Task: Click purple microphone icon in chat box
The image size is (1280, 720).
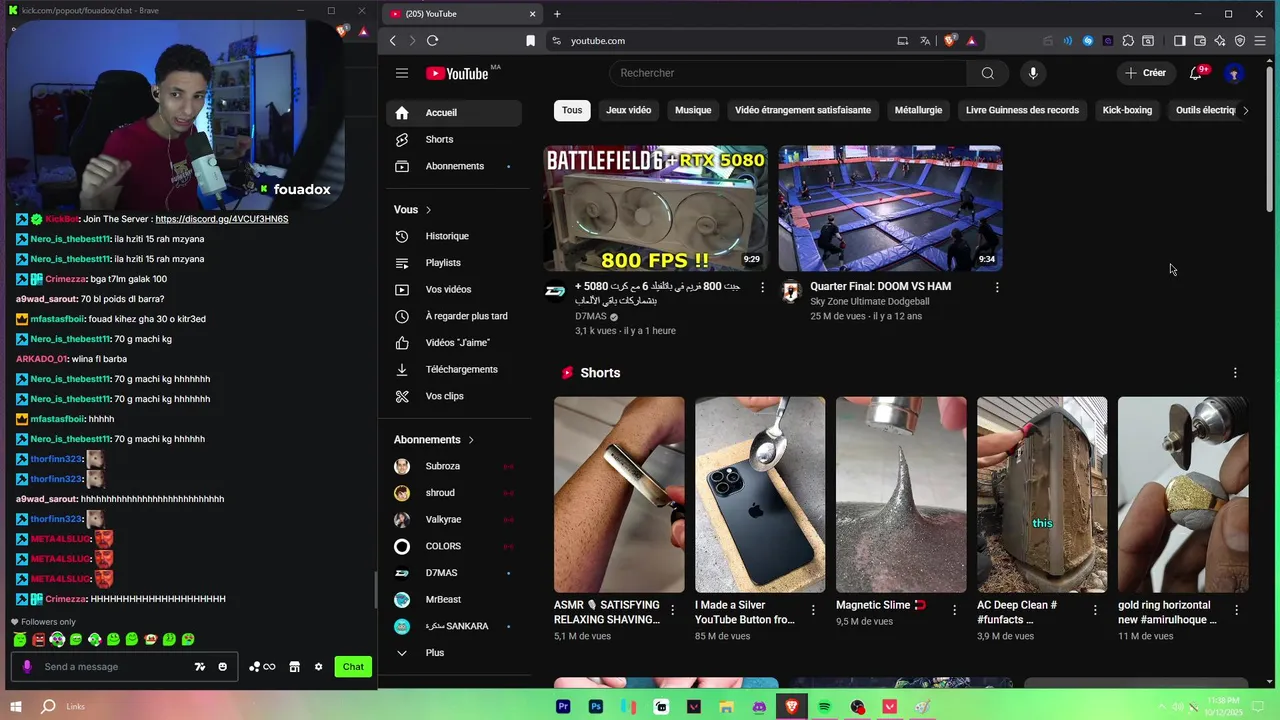Action: (27, 667)
